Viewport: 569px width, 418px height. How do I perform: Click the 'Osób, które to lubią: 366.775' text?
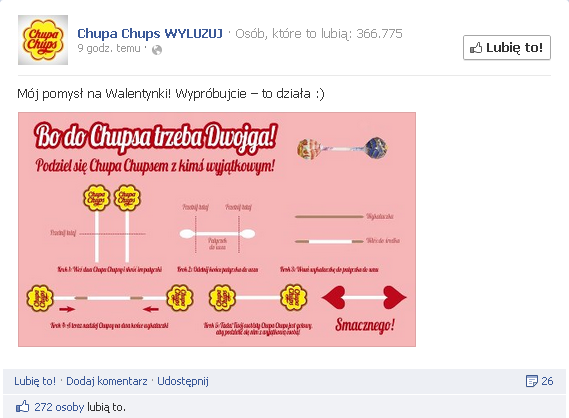tap(319, 33)
